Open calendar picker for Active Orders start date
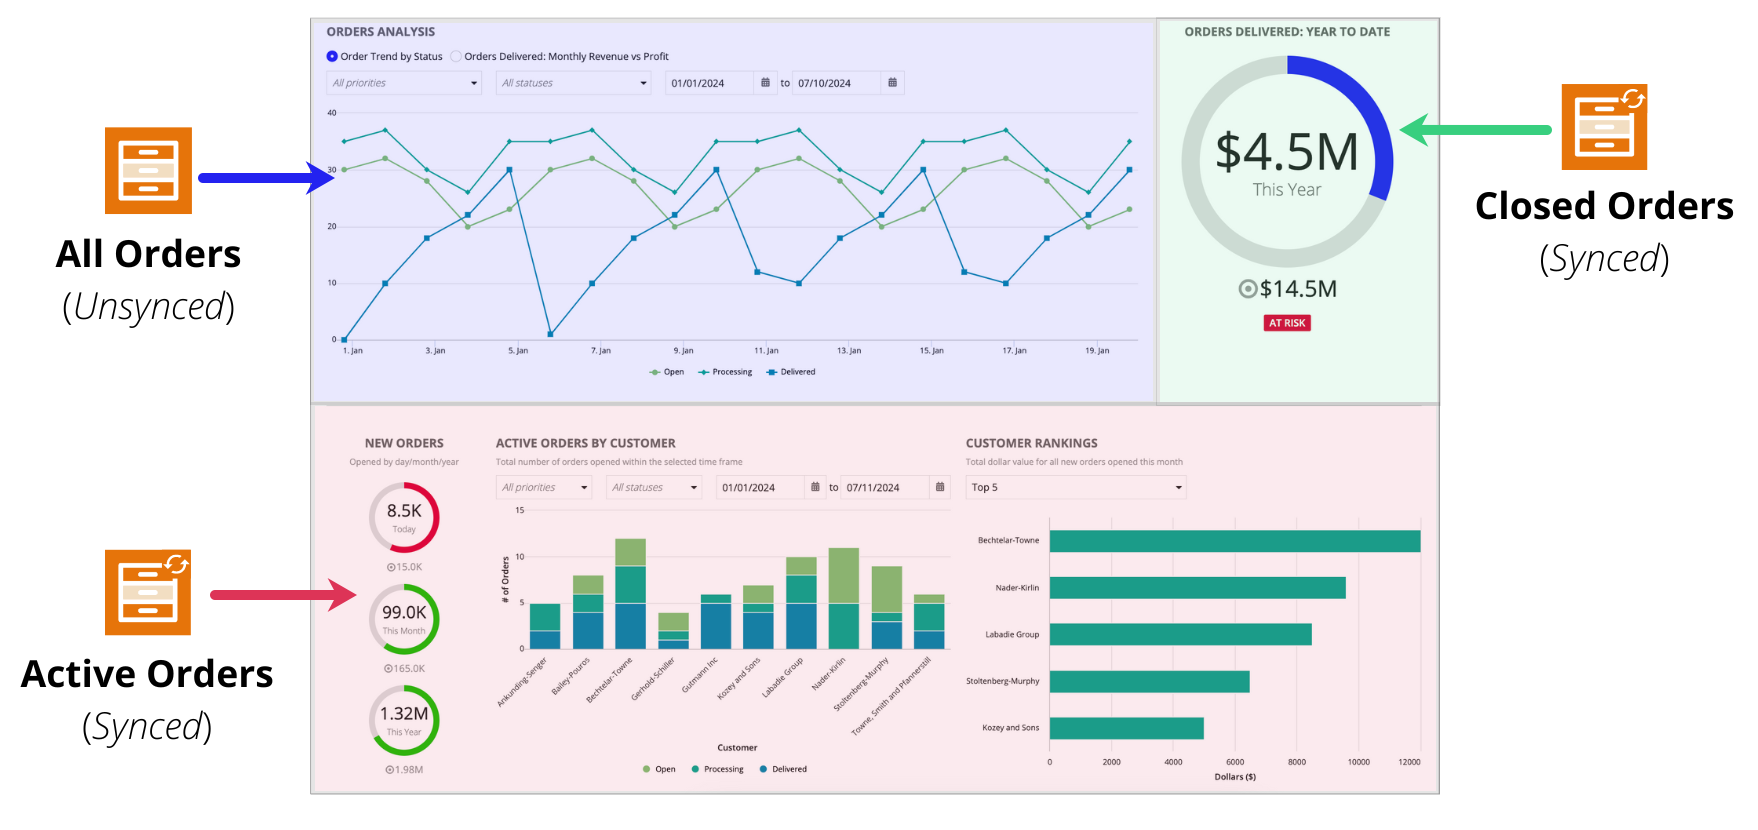Viewport: 1758px width, 830px height. coord(815,487)
